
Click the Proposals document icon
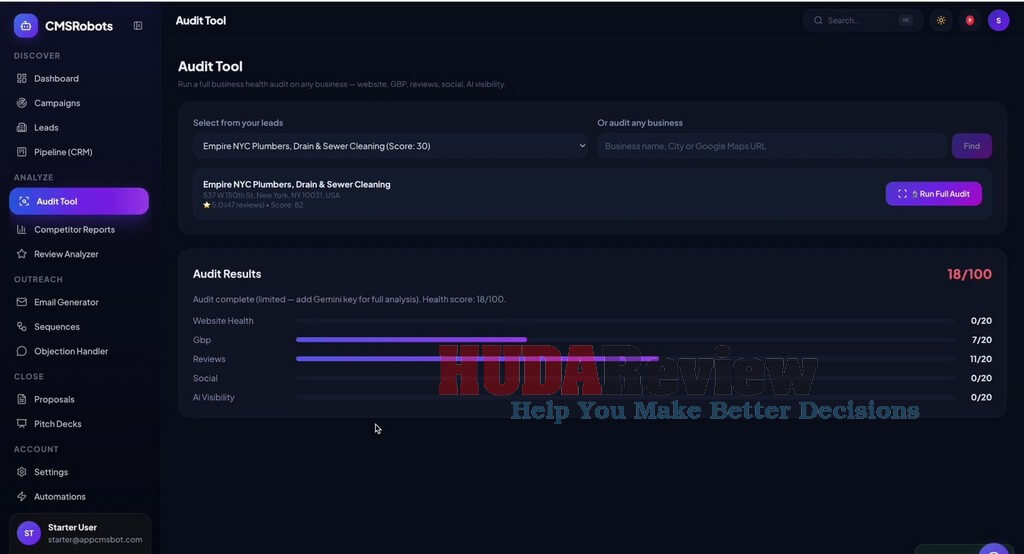click(x=22, y=399)
